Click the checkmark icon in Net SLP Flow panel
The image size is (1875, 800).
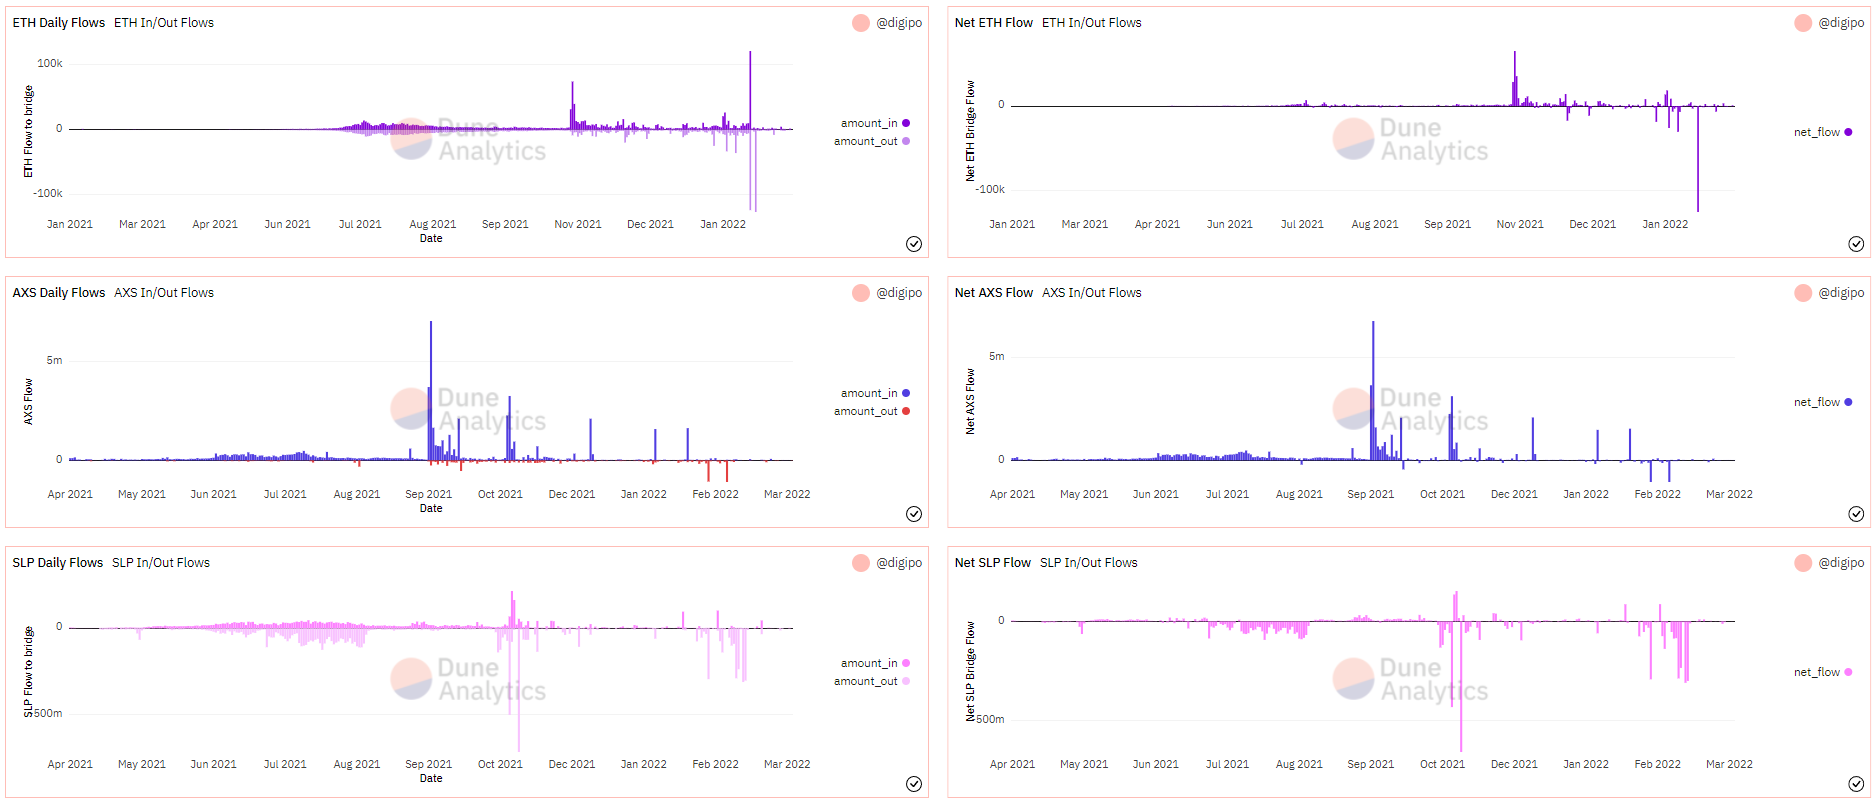(1856, 784)
